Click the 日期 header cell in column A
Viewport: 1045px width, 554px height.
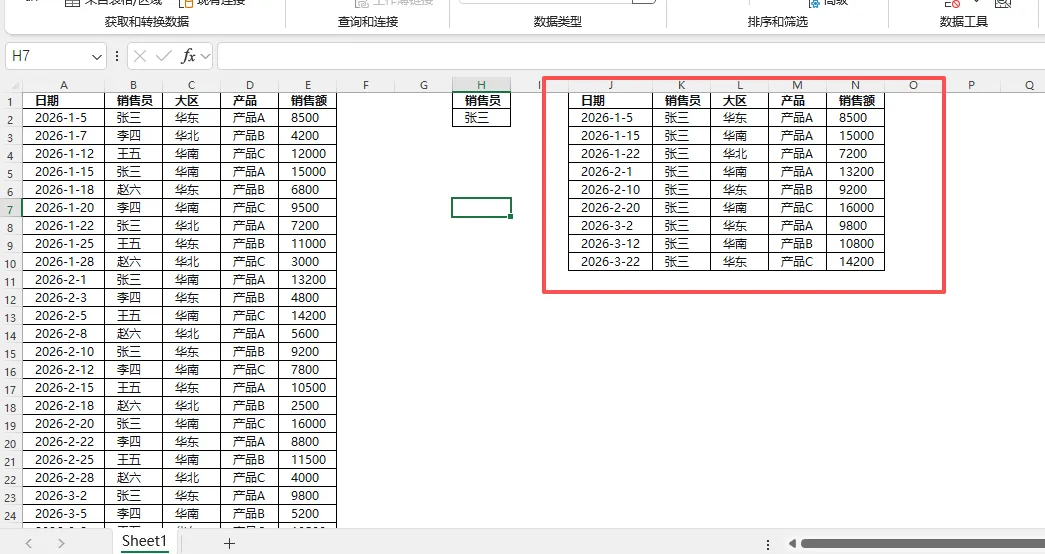pos(63,101)
